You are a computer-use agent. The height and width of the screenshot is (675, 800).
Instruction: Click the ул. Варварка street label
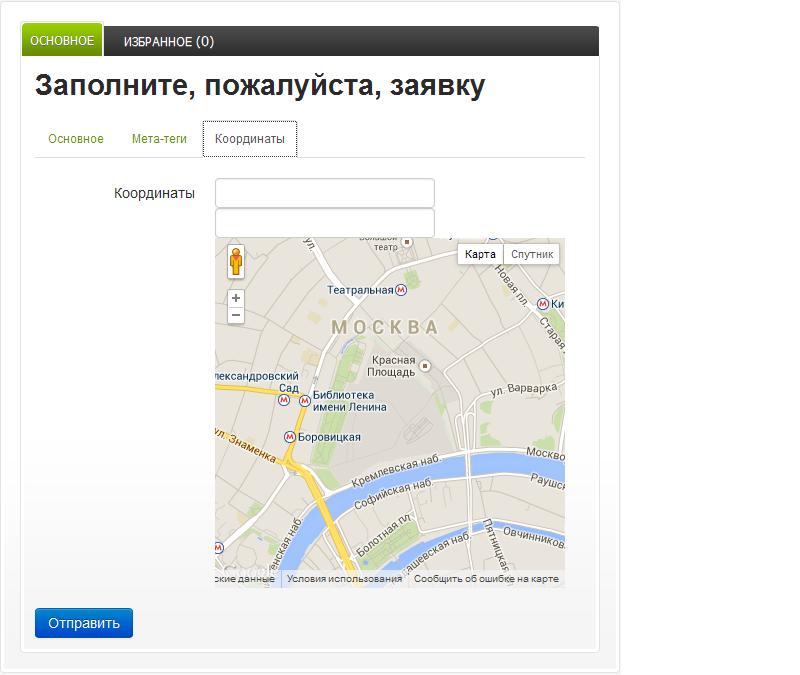(523, 389)
